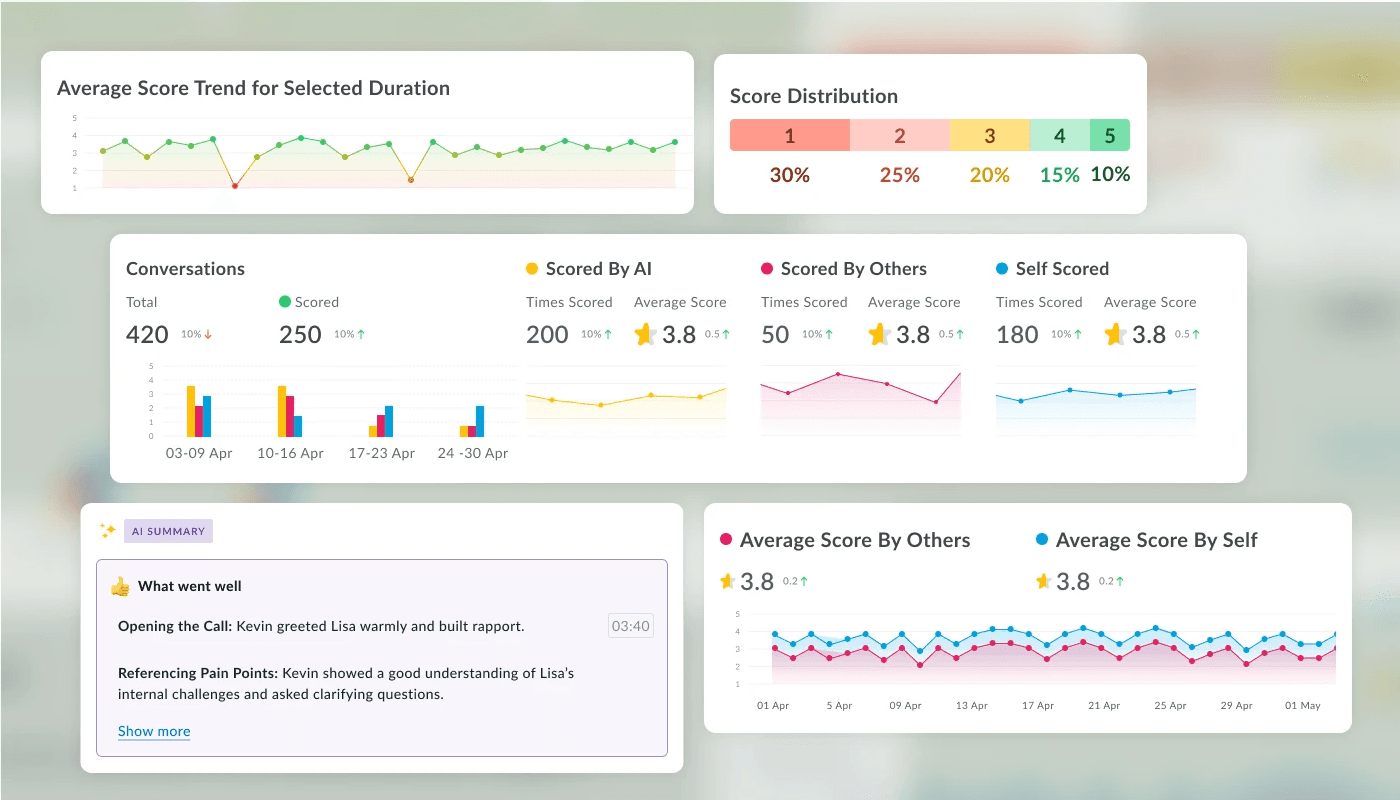The width and height of the screenshot is (1400, 800).
Task: Click the Referencing Pain Points summary paragraph
Action: coord(346,683)
